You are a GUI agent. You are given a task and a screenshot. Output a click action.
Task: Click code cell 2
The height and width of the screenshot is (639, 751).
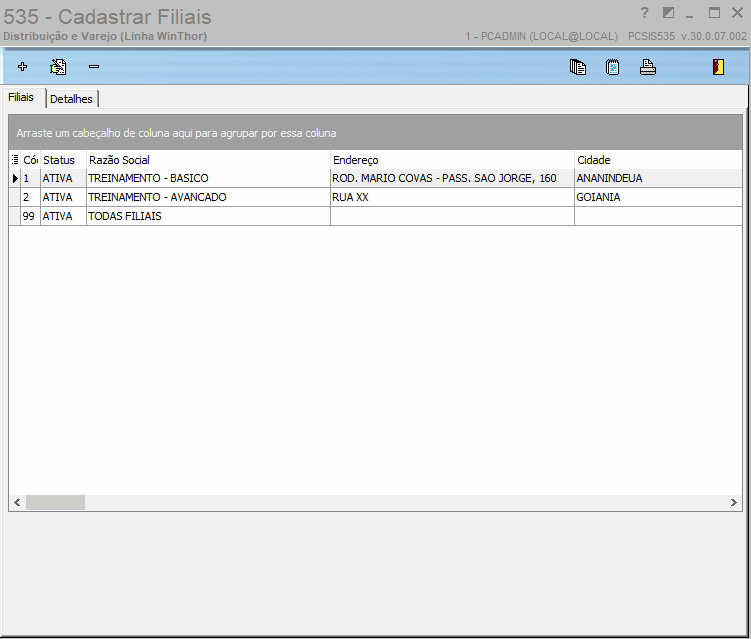pyautogui.click(x=30, y=197)
